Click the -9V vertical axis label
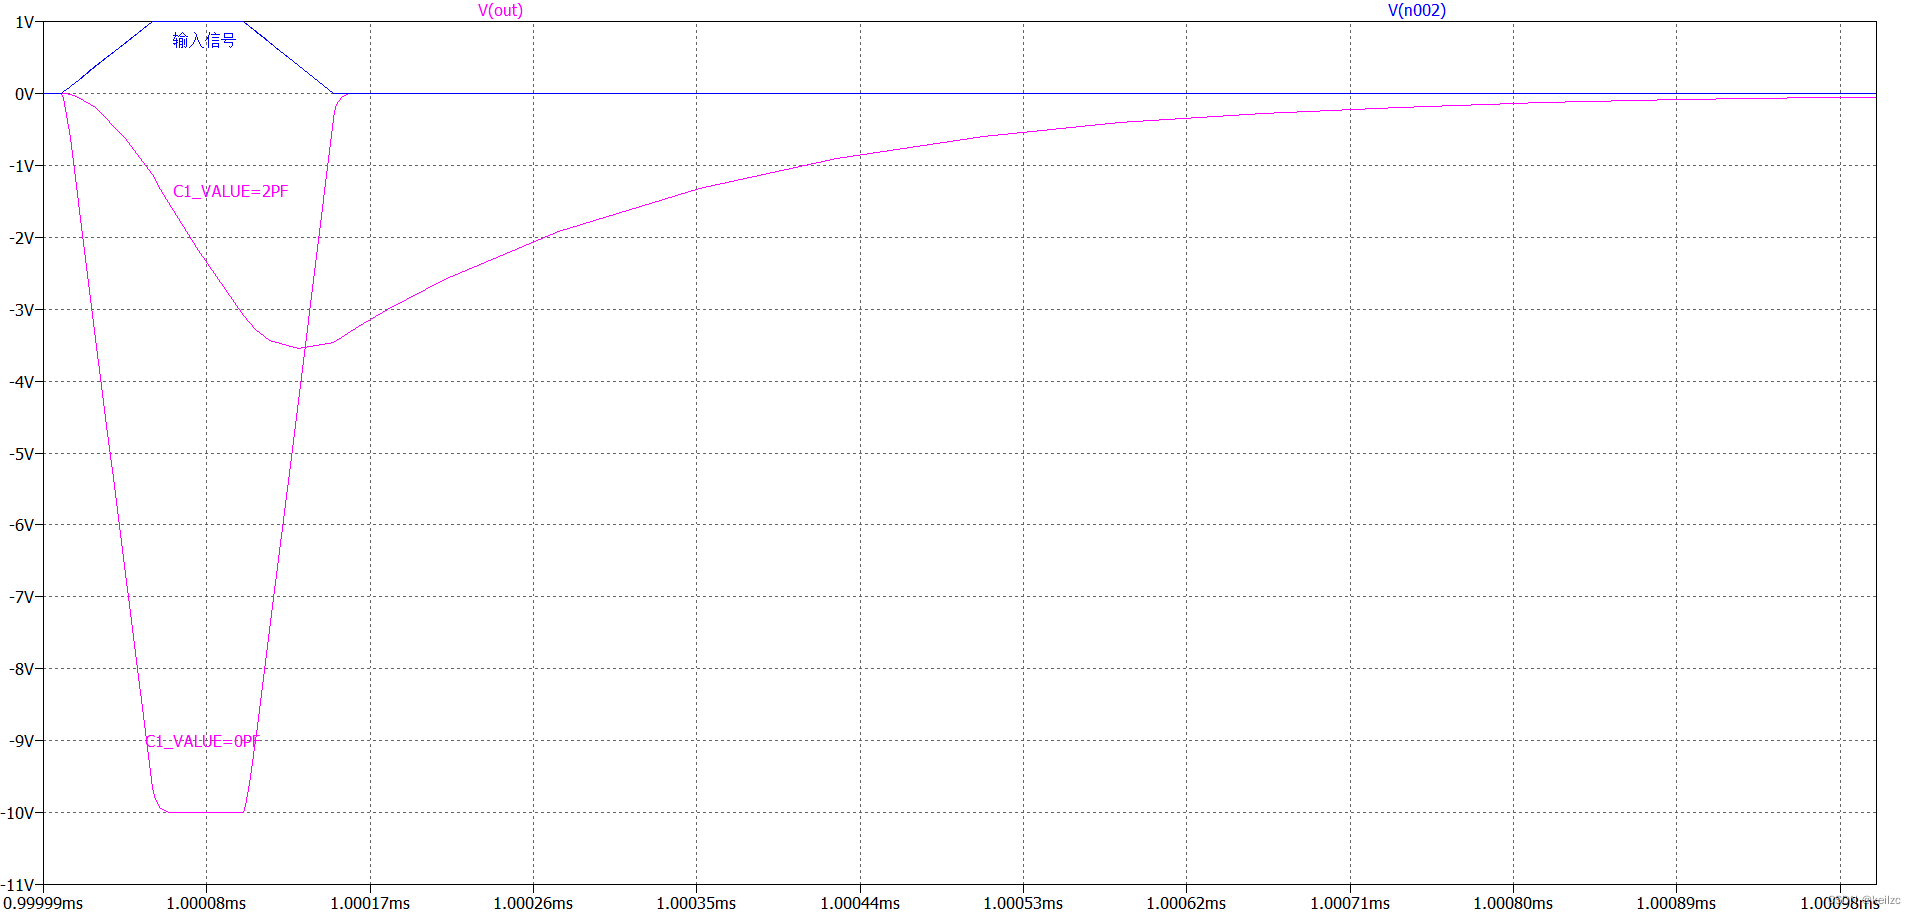The image size is (1916, 914). click(22, 741)
